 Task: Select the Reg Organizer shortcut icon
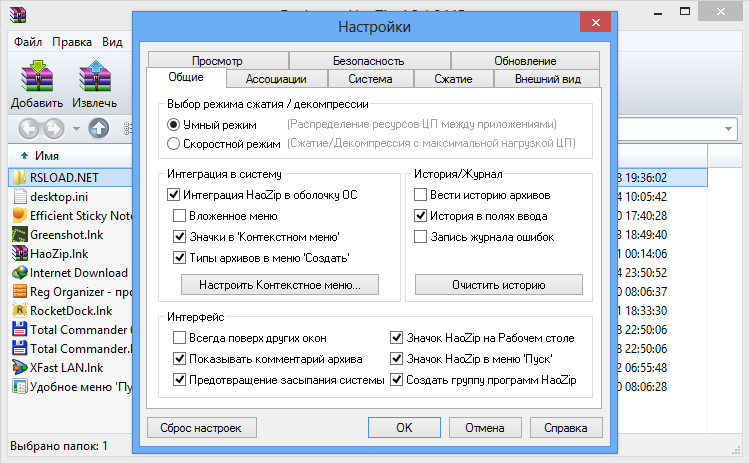click(x=20, y=291)
